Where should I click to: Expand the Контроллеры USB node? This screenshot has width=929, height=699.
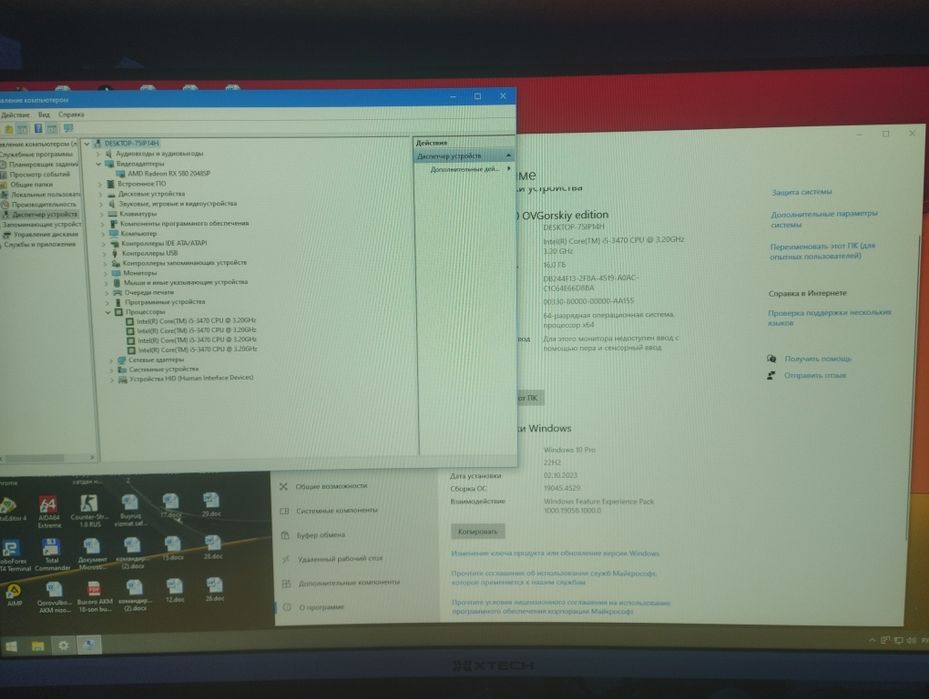[x=105, y=254]
